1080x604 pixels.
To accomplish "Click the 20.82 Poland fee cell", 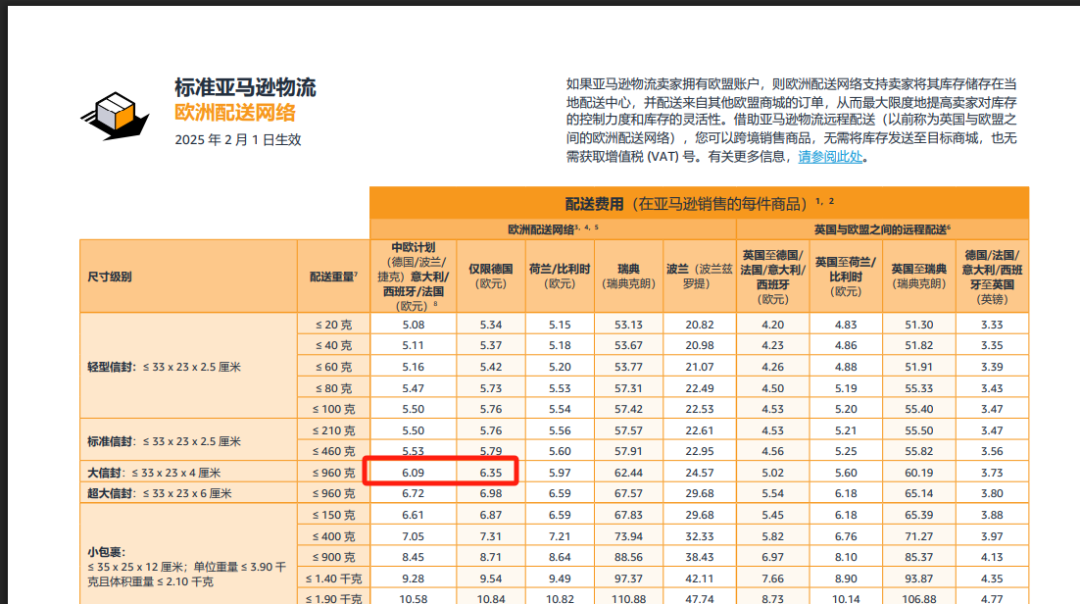I will tap(699, 324).
